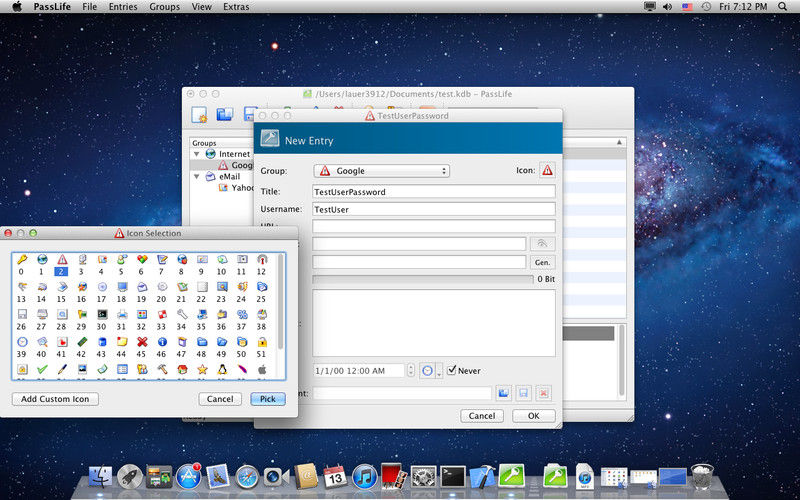Collapse the eMail group tree node
The height and width of the screenshot is (500, 800).
(x=196, y=177)
